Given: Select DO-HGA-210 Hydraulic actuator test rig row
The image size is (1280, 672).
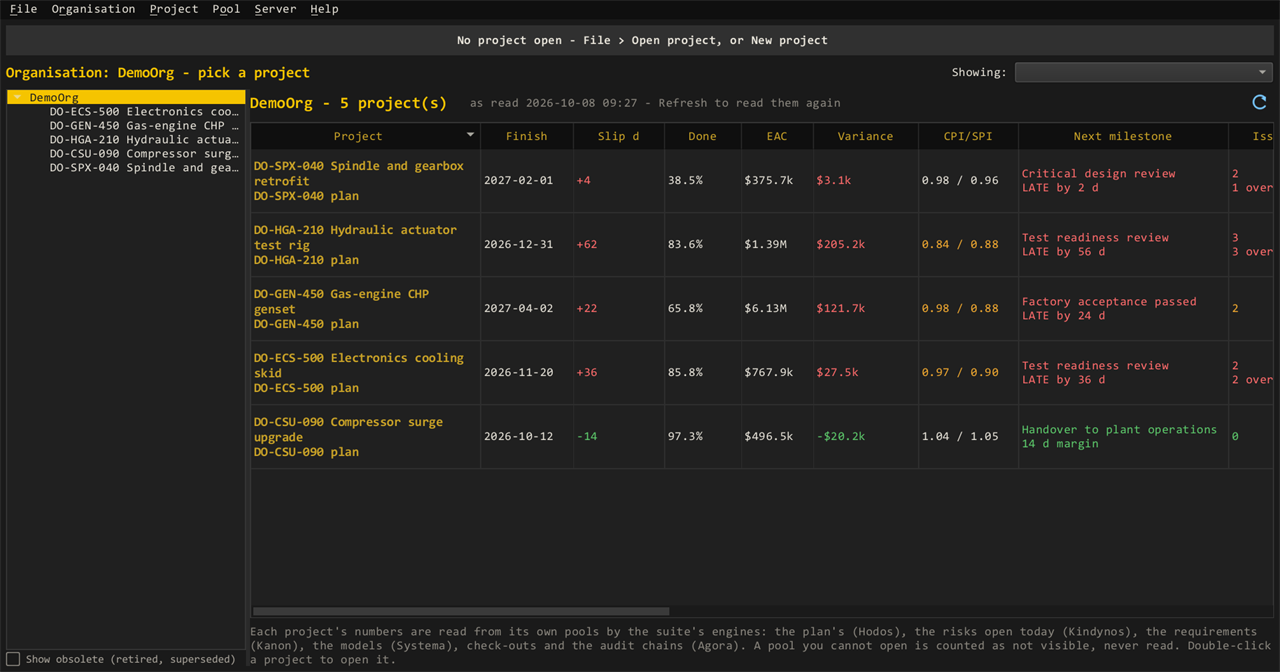Looking at the screenshot, I should click(762, 245).
